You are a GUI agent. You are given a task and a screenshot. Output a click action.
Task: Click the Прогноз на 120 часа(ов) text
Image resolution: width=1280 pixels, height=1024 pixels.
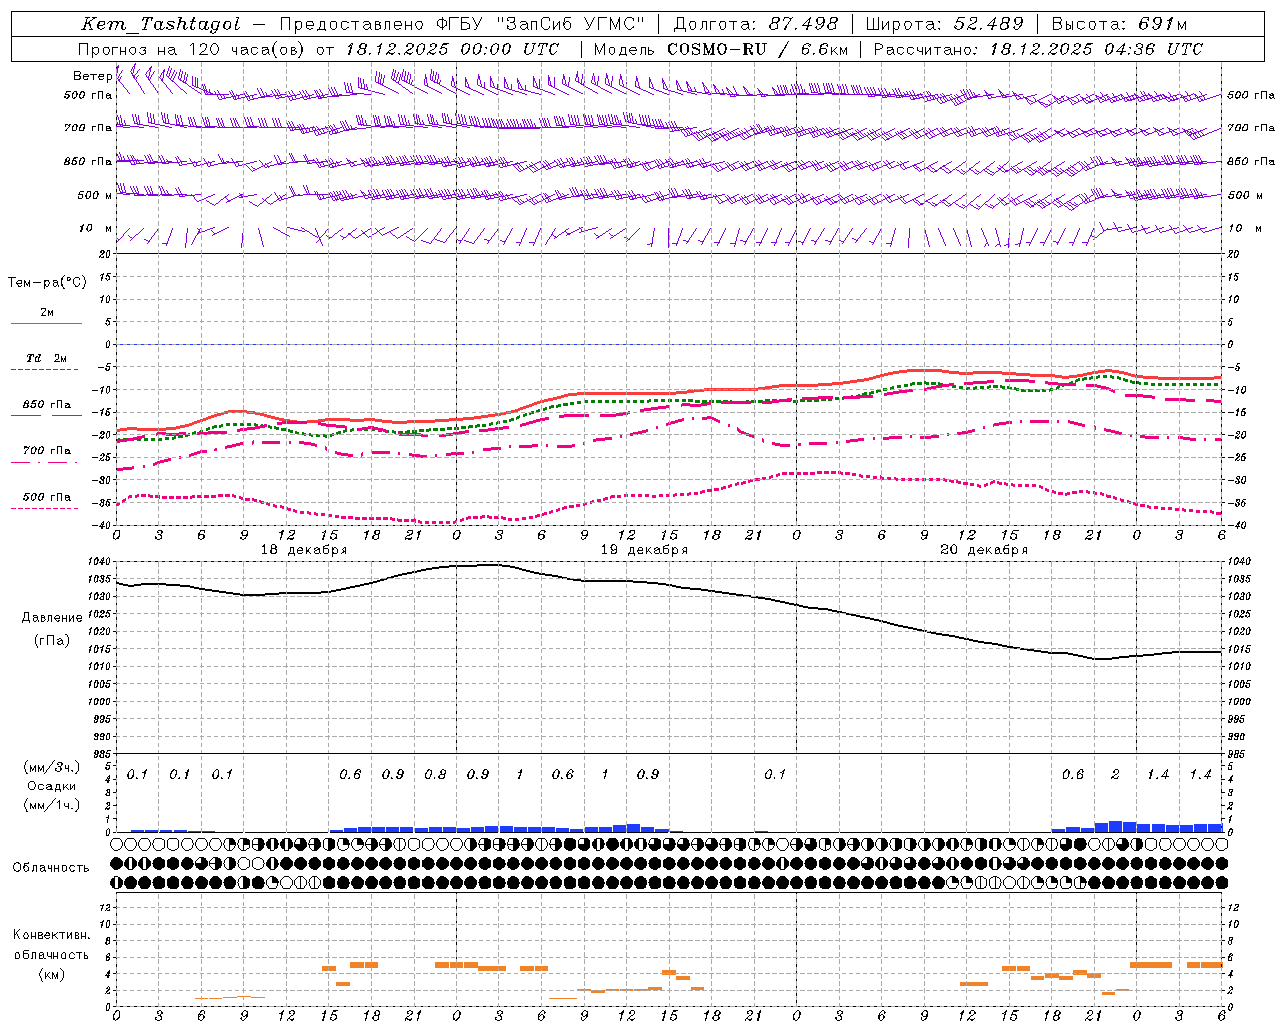click(193, 49)
